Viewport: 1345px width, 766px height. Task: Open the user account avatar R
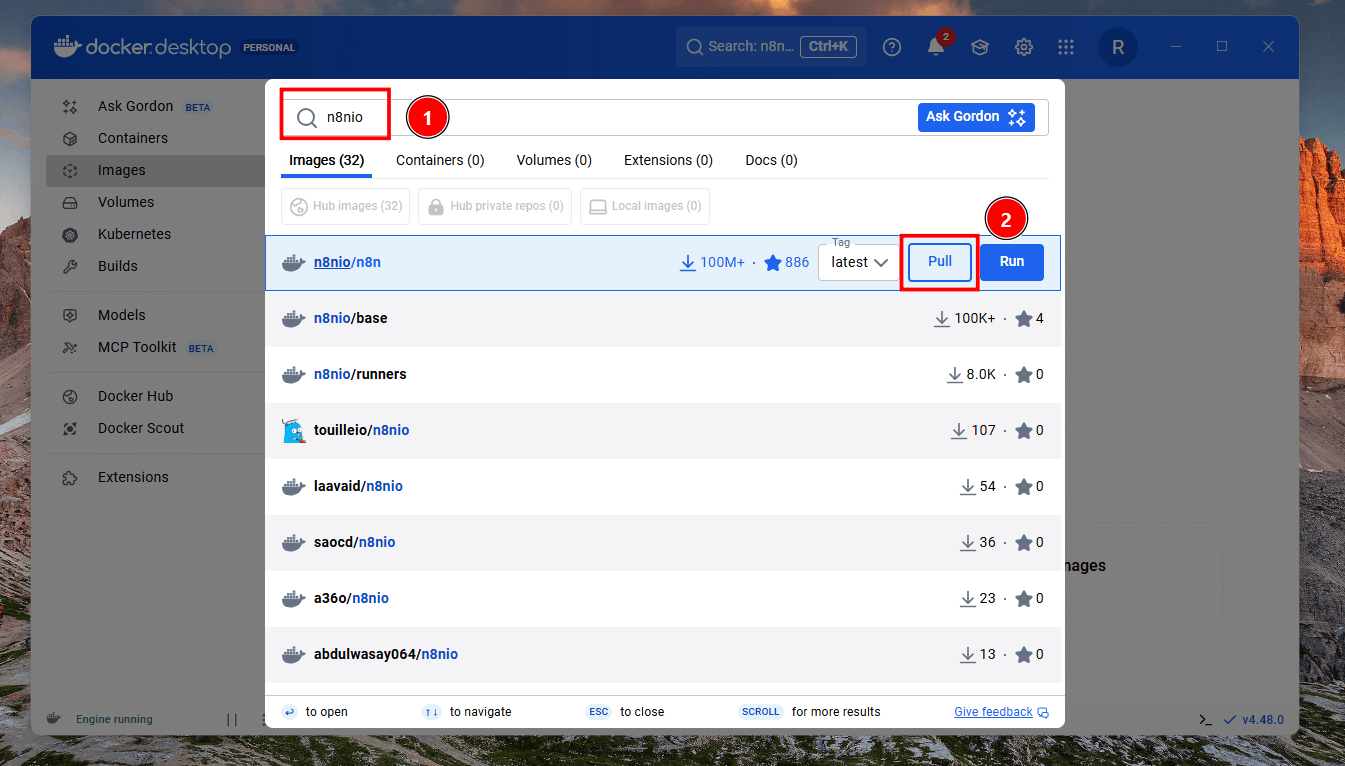click(x=1117, y=47)
